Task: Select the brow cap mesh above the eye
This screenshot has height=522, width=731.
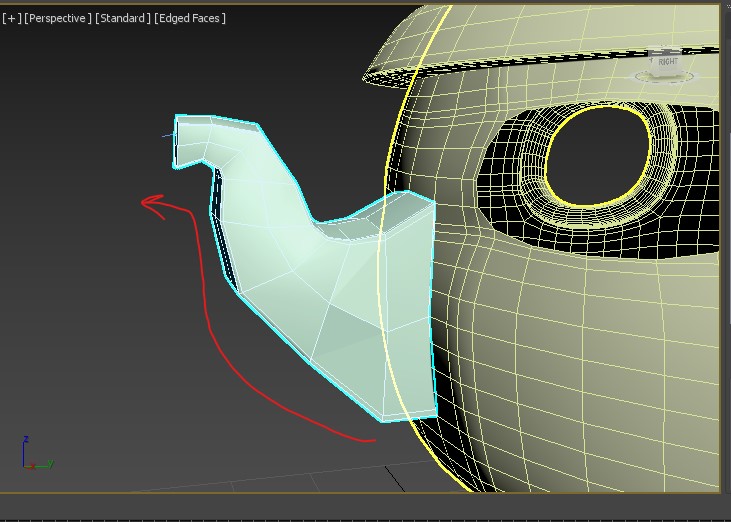Action: tap(500, 50)
